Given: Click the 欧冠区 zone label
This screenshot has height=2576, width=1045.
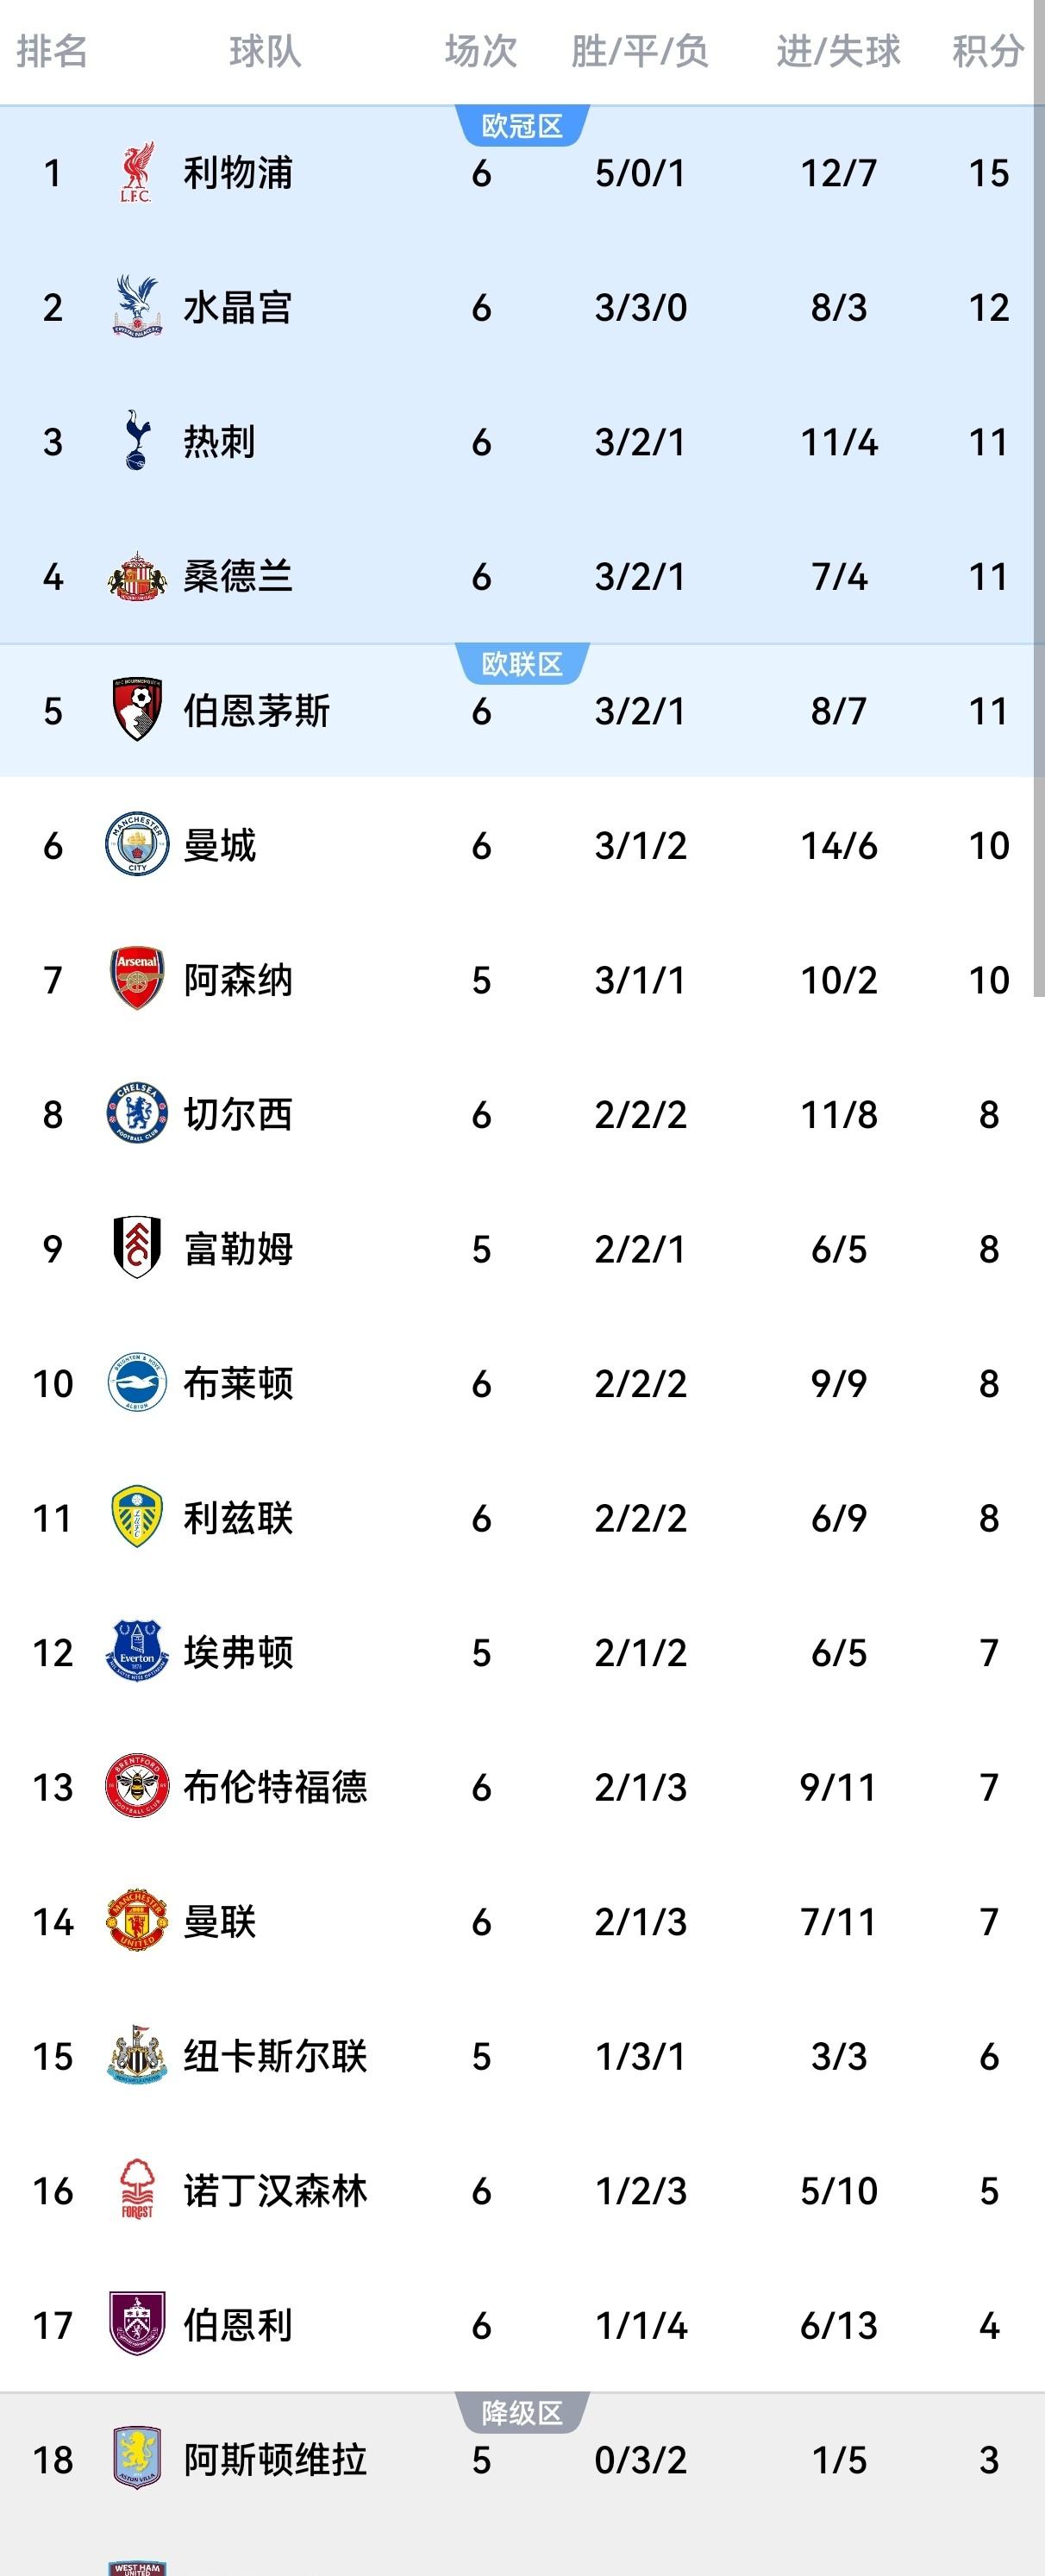Looking at the screenshot, I should pyautogui.click(x=522, y=126).
